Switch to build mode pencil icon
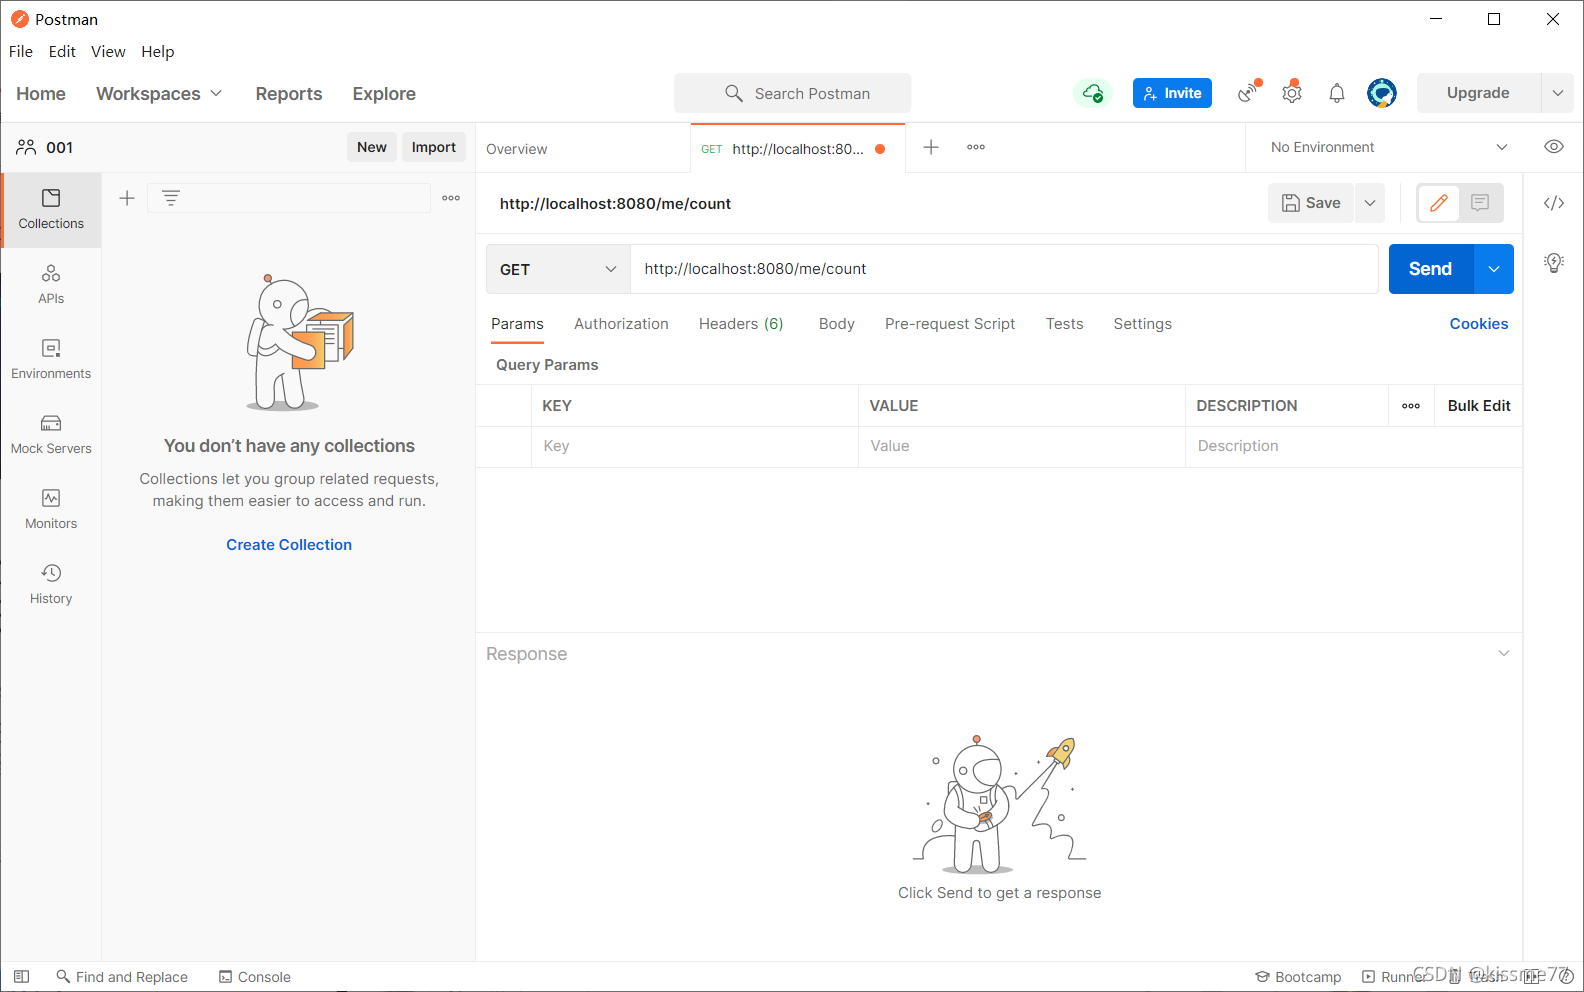This screenshot has height=992, width=1584. pos(1439,203)
